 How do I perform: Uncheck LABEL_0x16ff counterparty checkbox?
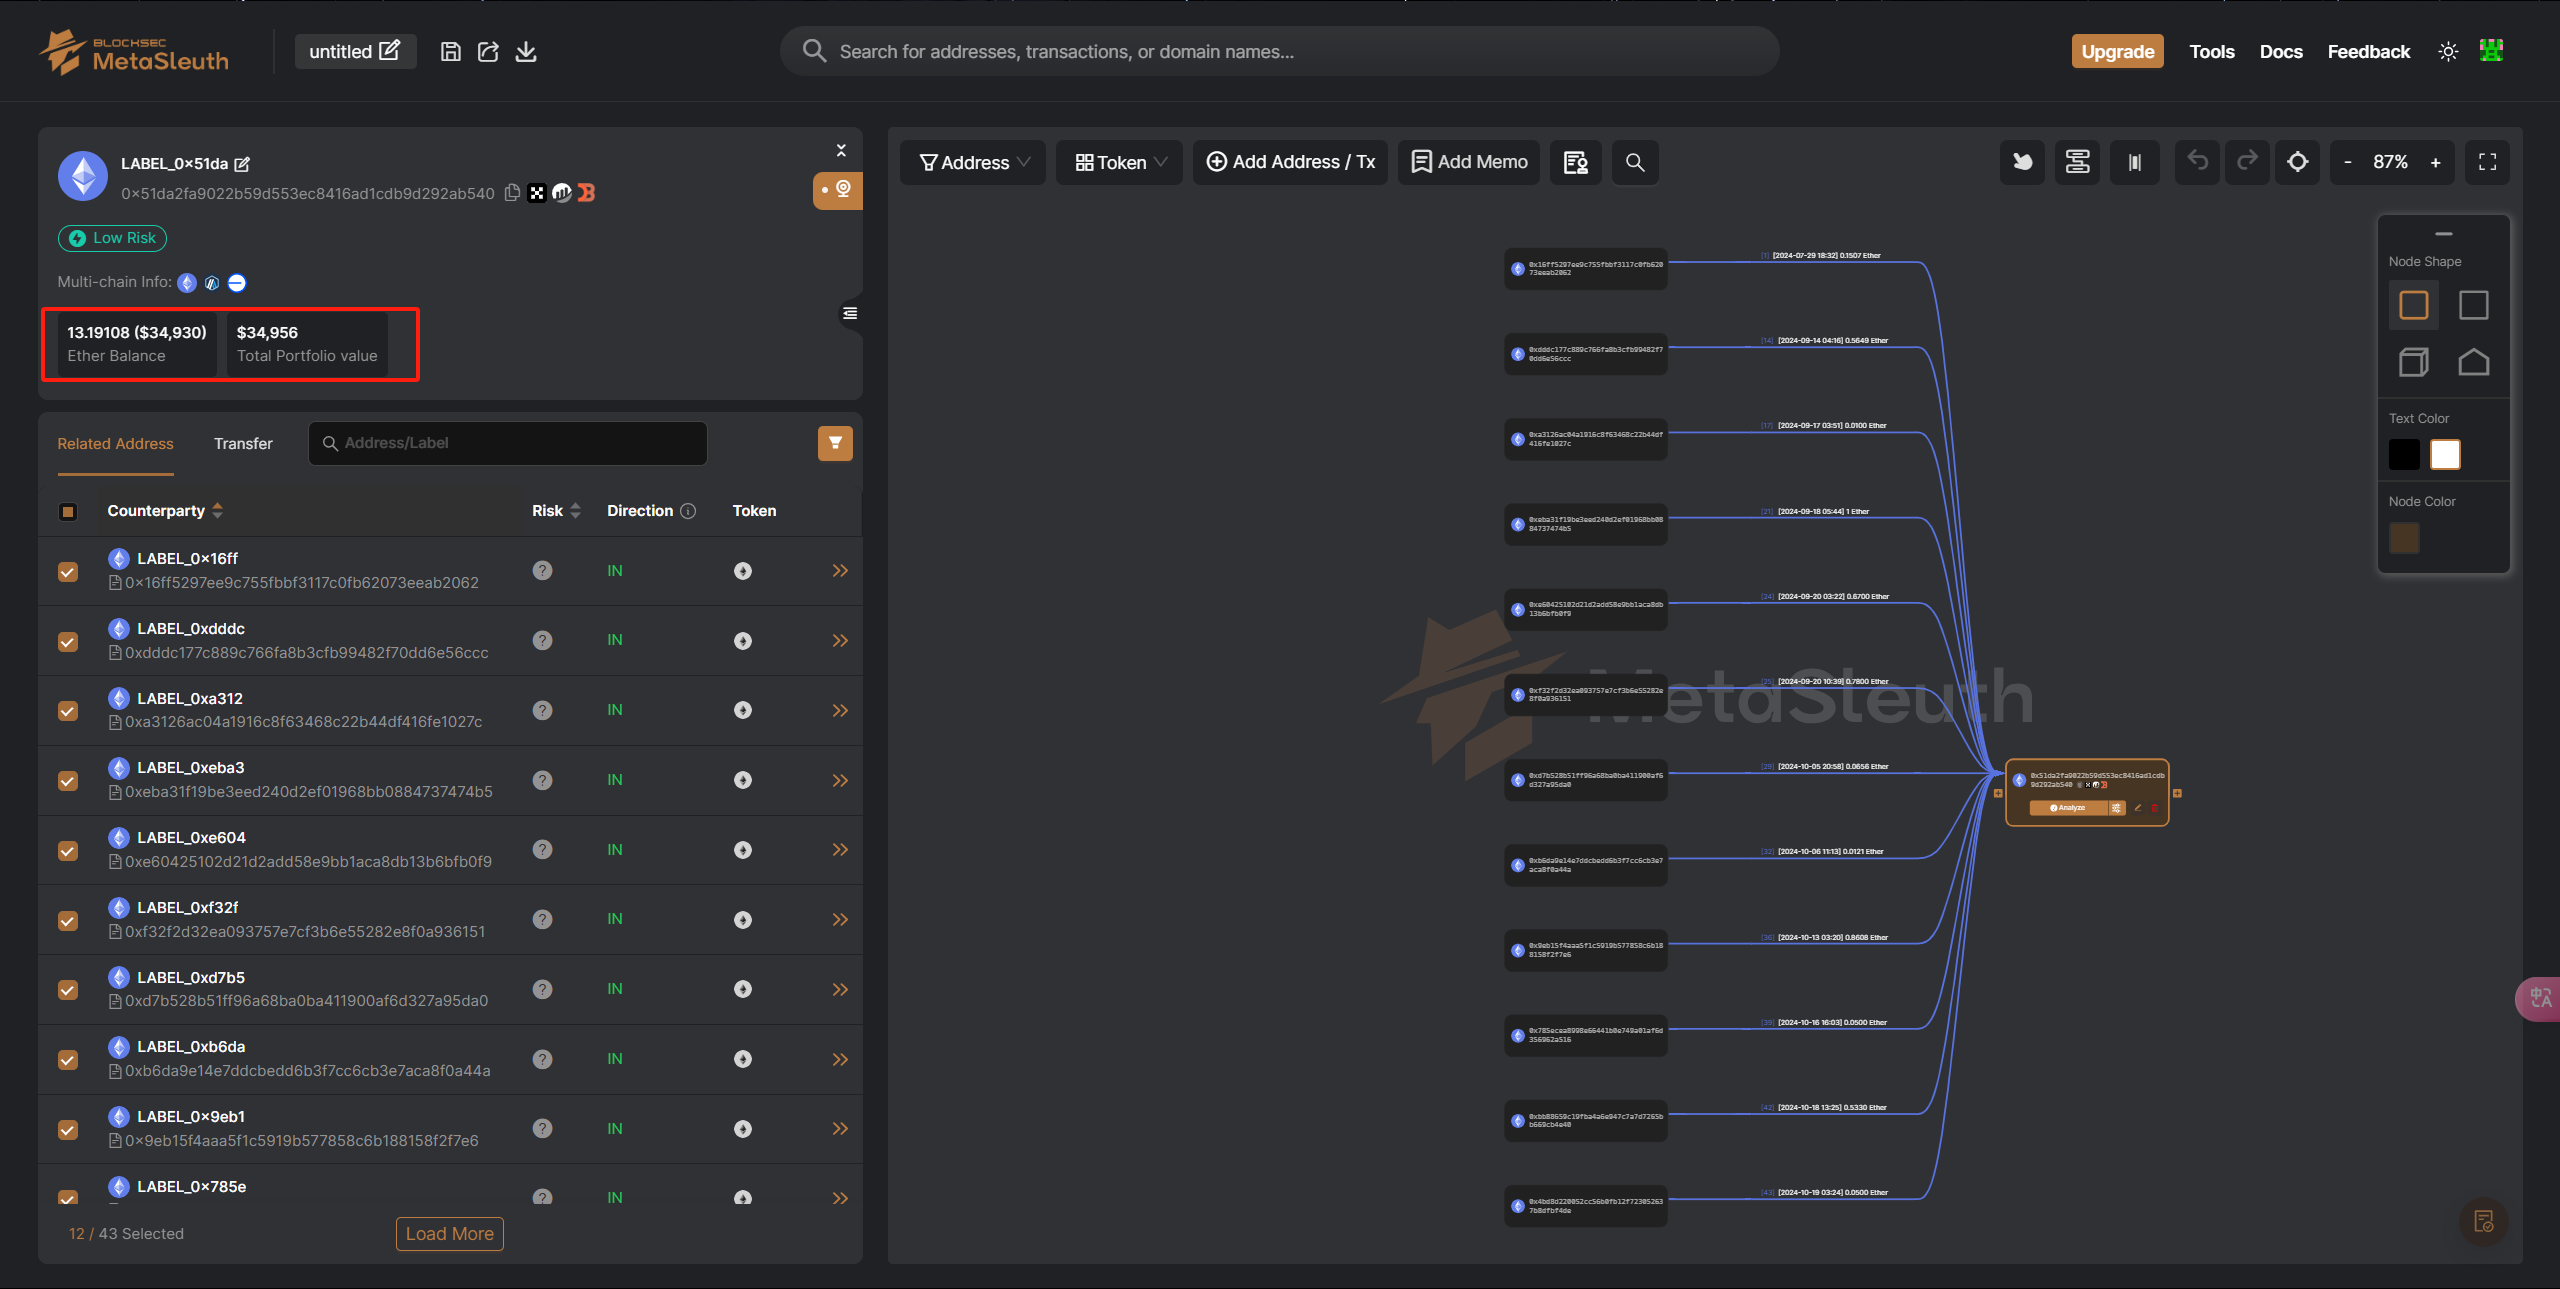pos(68,571)
